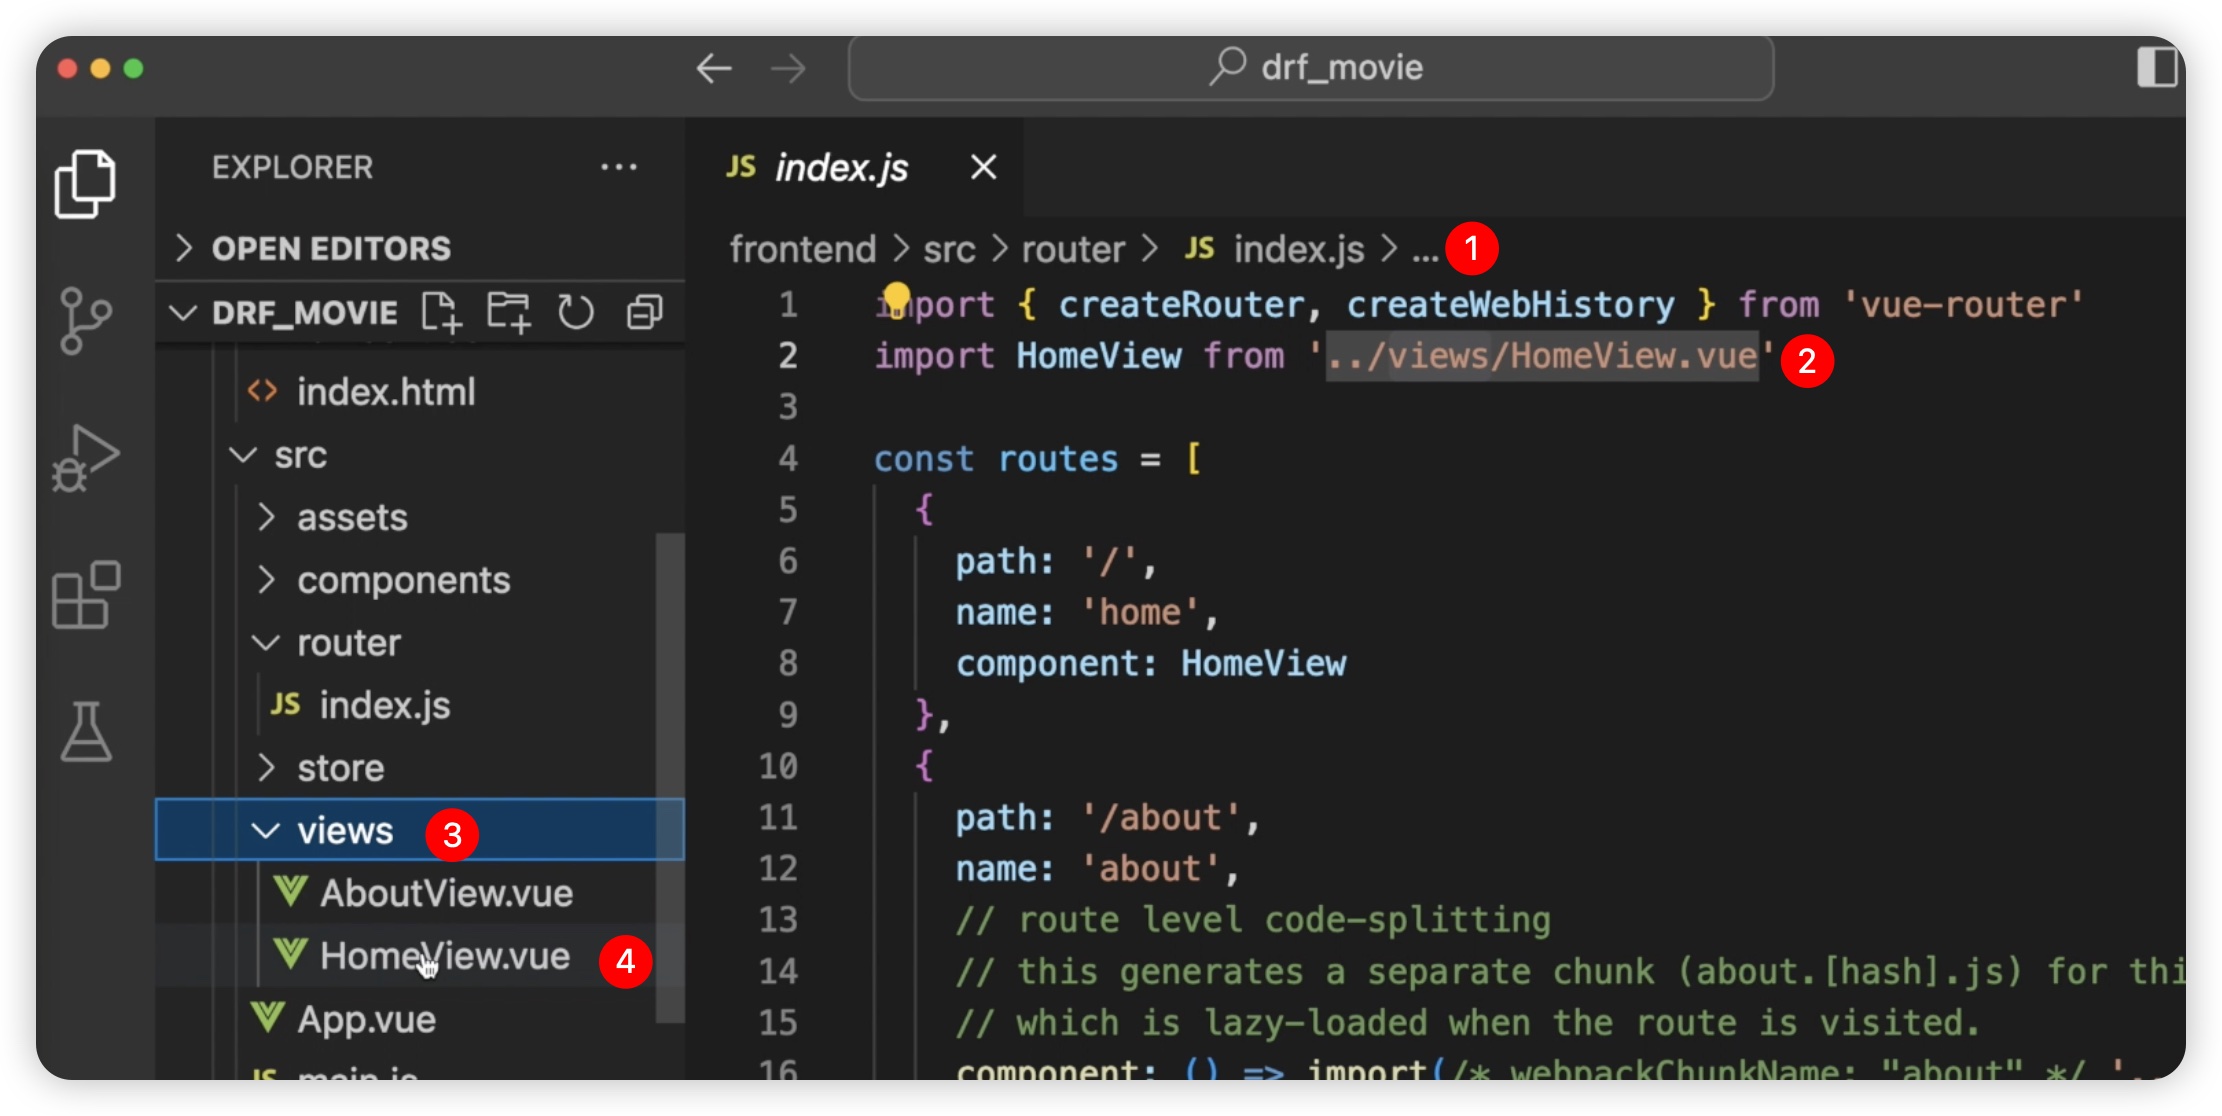
Task: Click the EXPLORER panel title
Action: [x=292, y=167]
